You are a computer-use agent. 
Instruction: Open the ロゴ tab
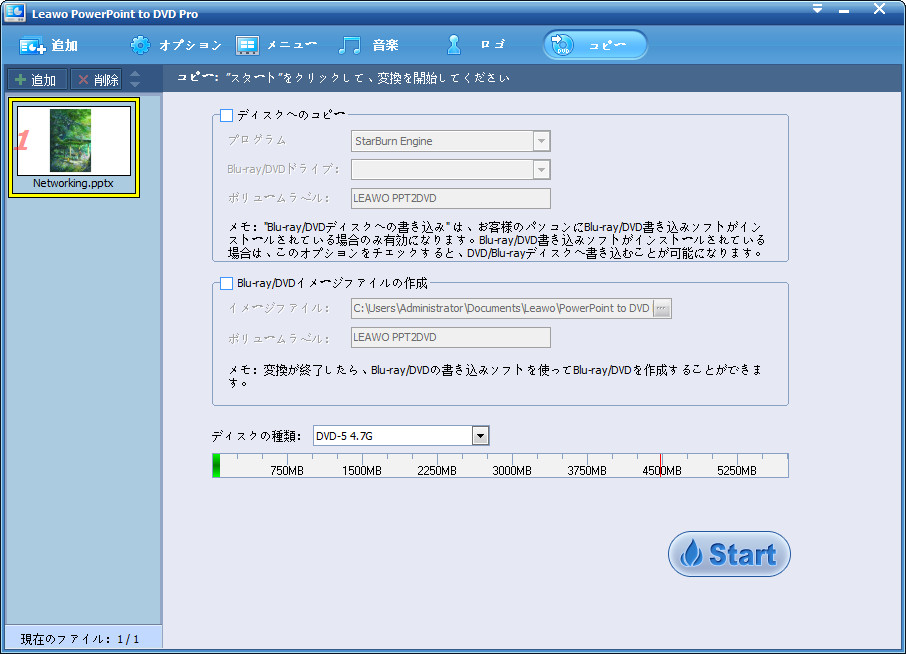[x=476, y=45]
